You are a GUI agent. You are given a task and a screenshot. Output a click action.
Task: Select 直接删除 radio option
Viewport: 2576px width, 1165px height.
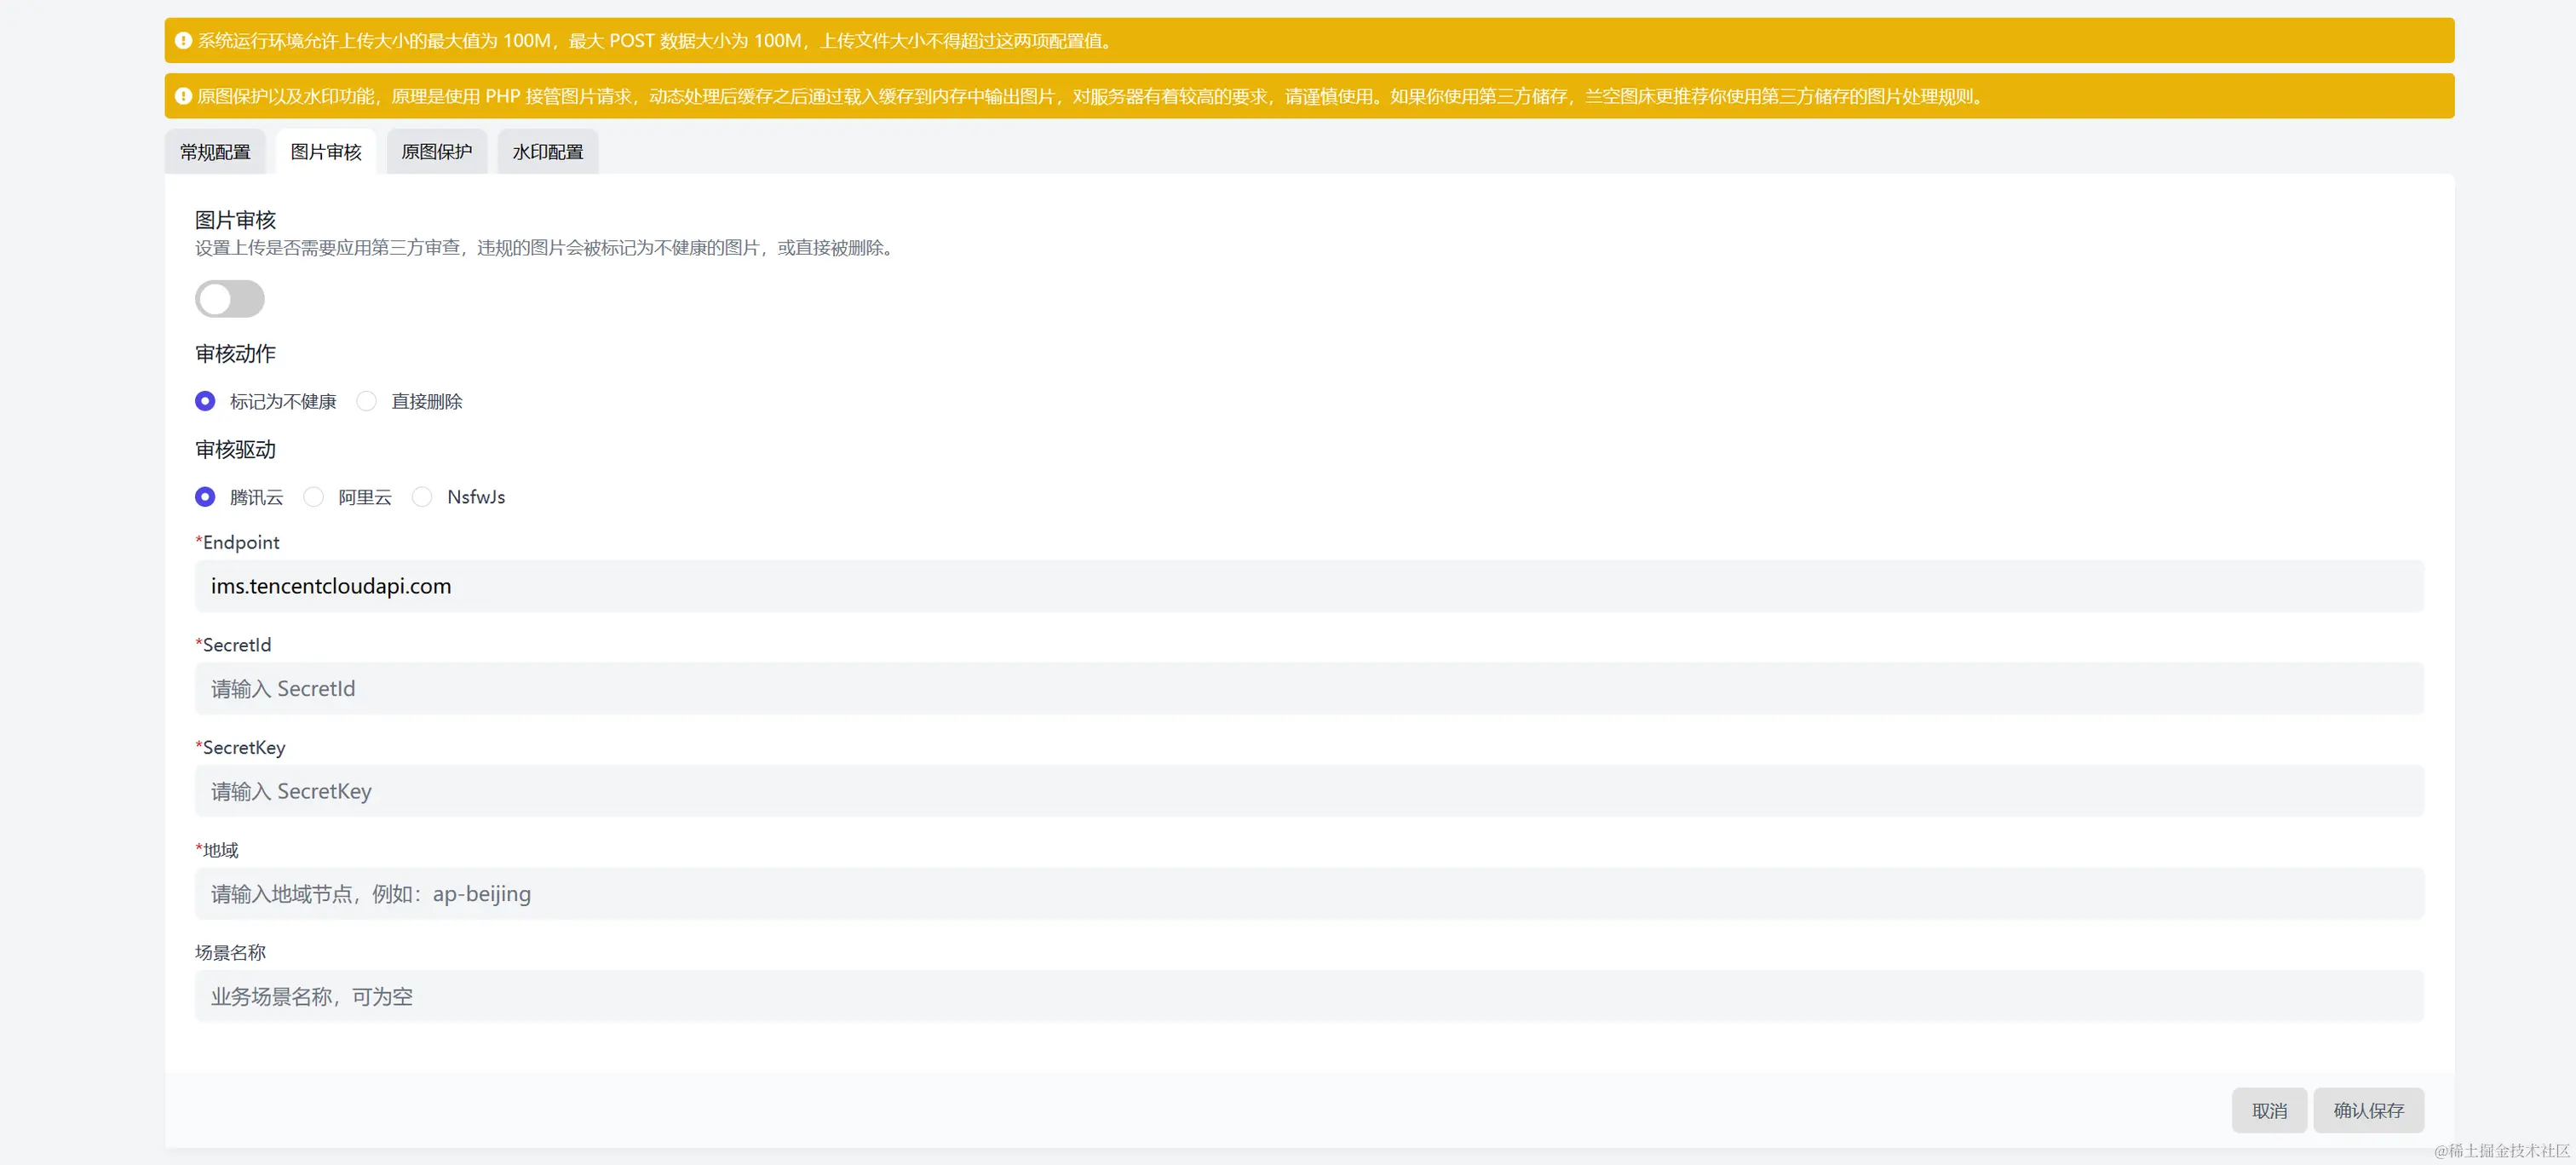[367, 401]
